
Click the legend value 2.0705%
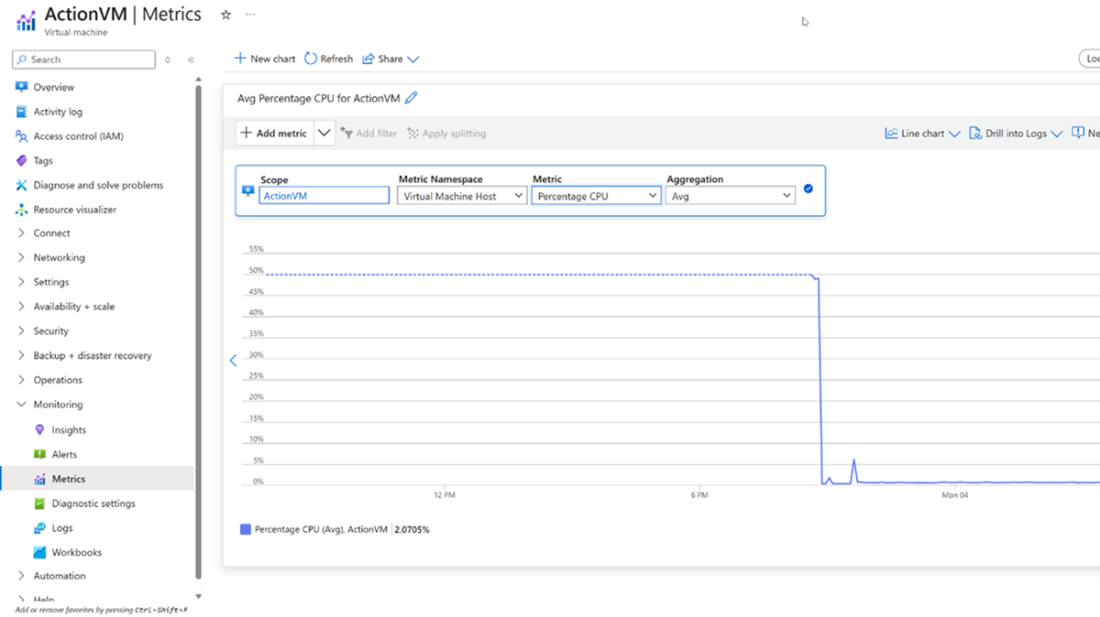412,529
